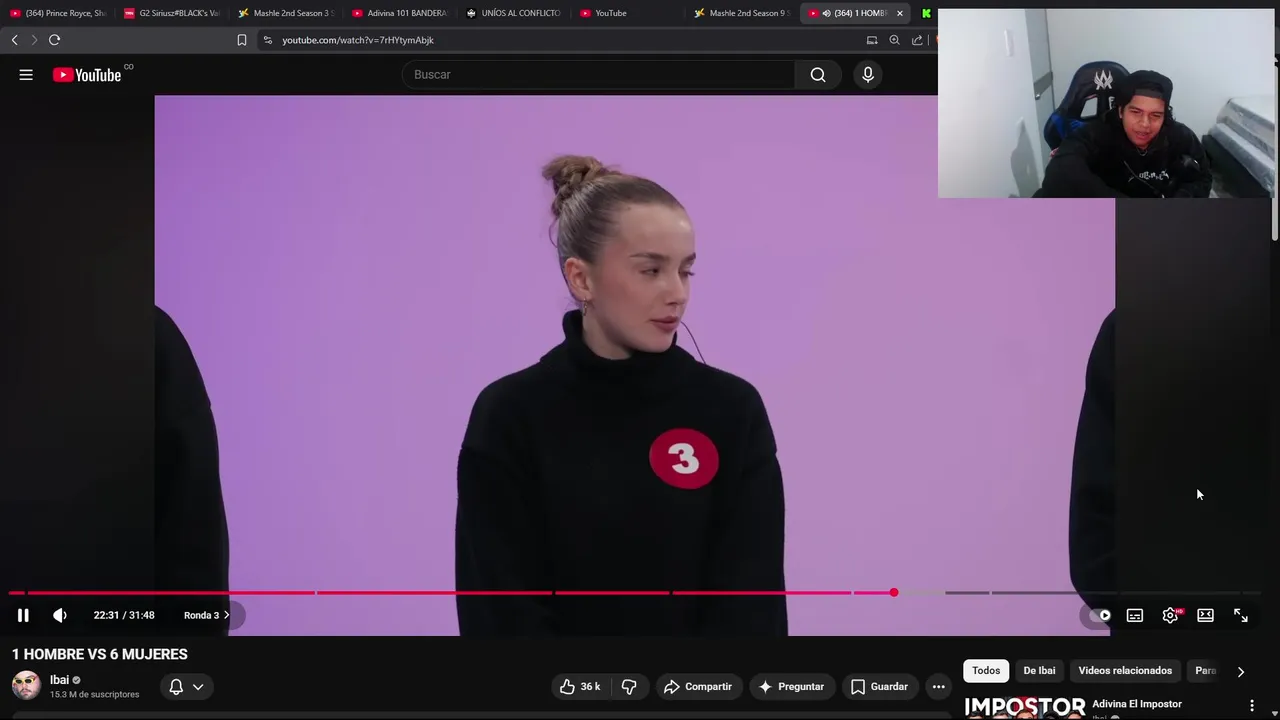
Task: Click the video progress bar scrubber dot
Action: [x=894, y=593]
